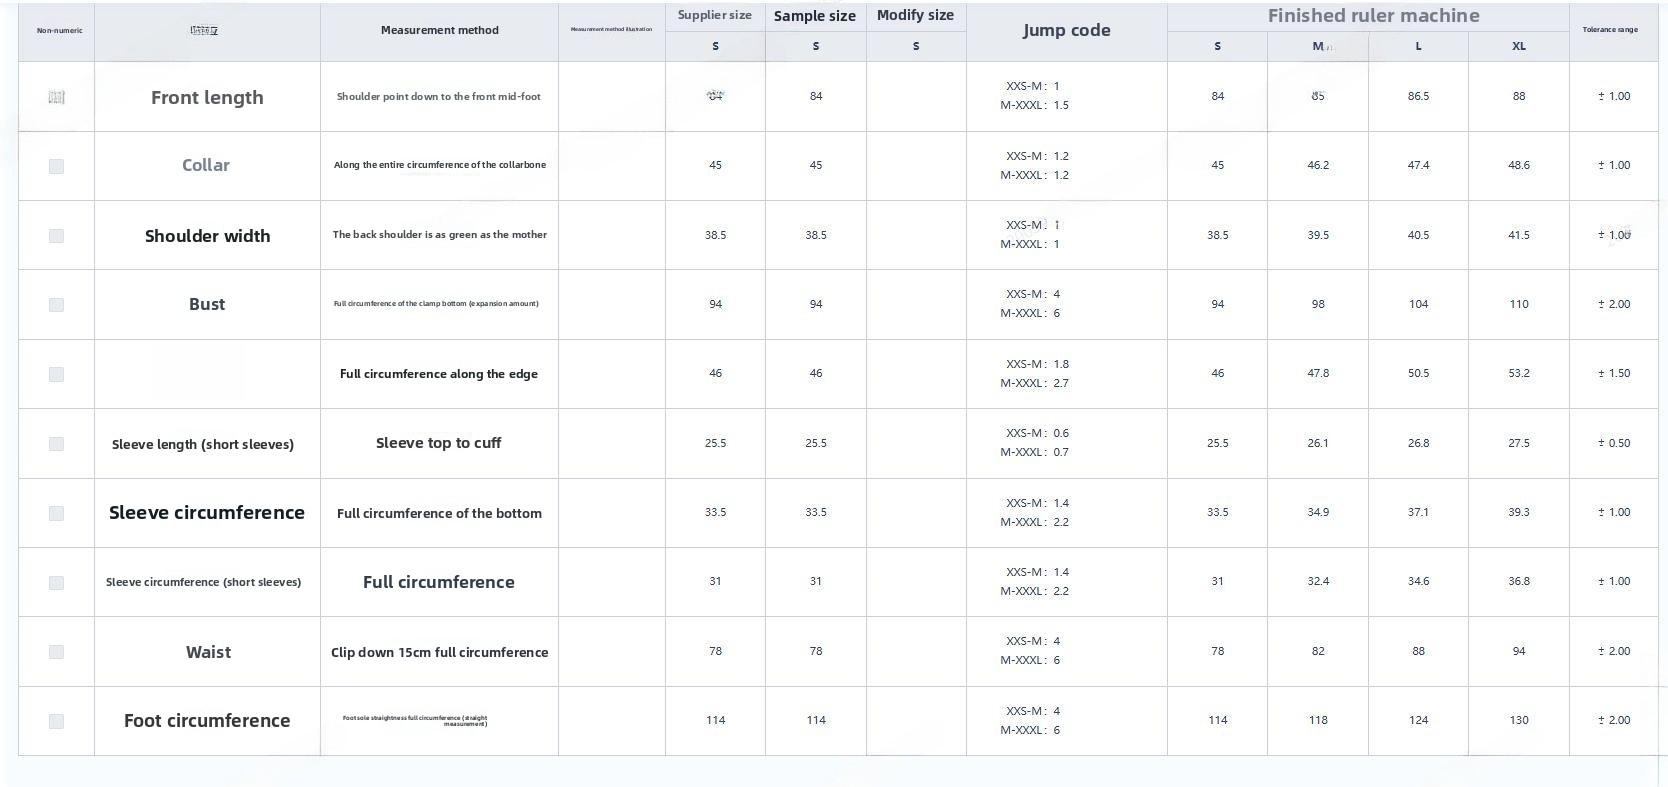Select the Modify size cell in Waist row
The height and width of the screenshot is (787, 1668).
pos(915,652)
